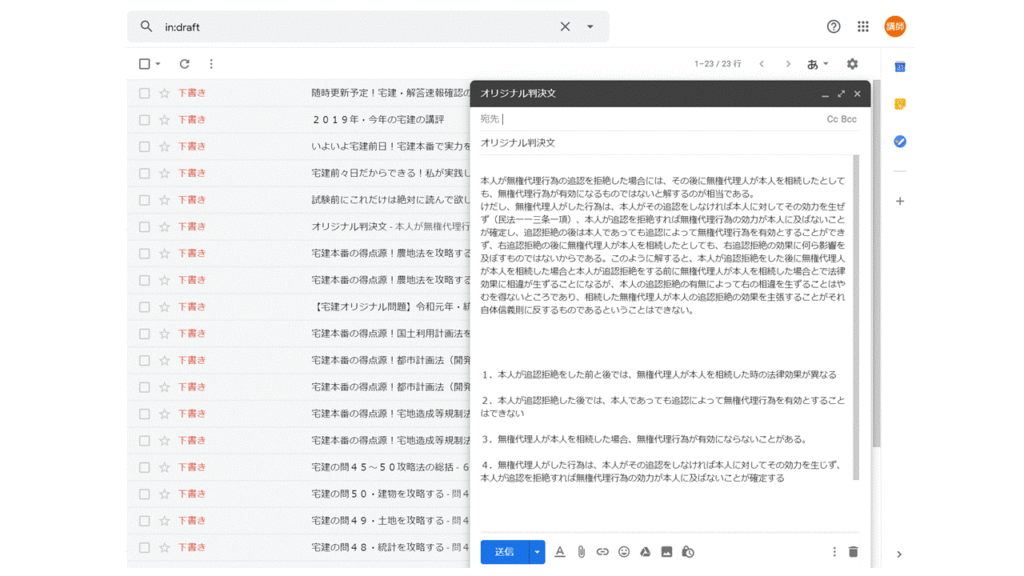This screenshot has width=1024, height=576.
Task: Discard the draft with the trash icon
Action: pos(853,552)
